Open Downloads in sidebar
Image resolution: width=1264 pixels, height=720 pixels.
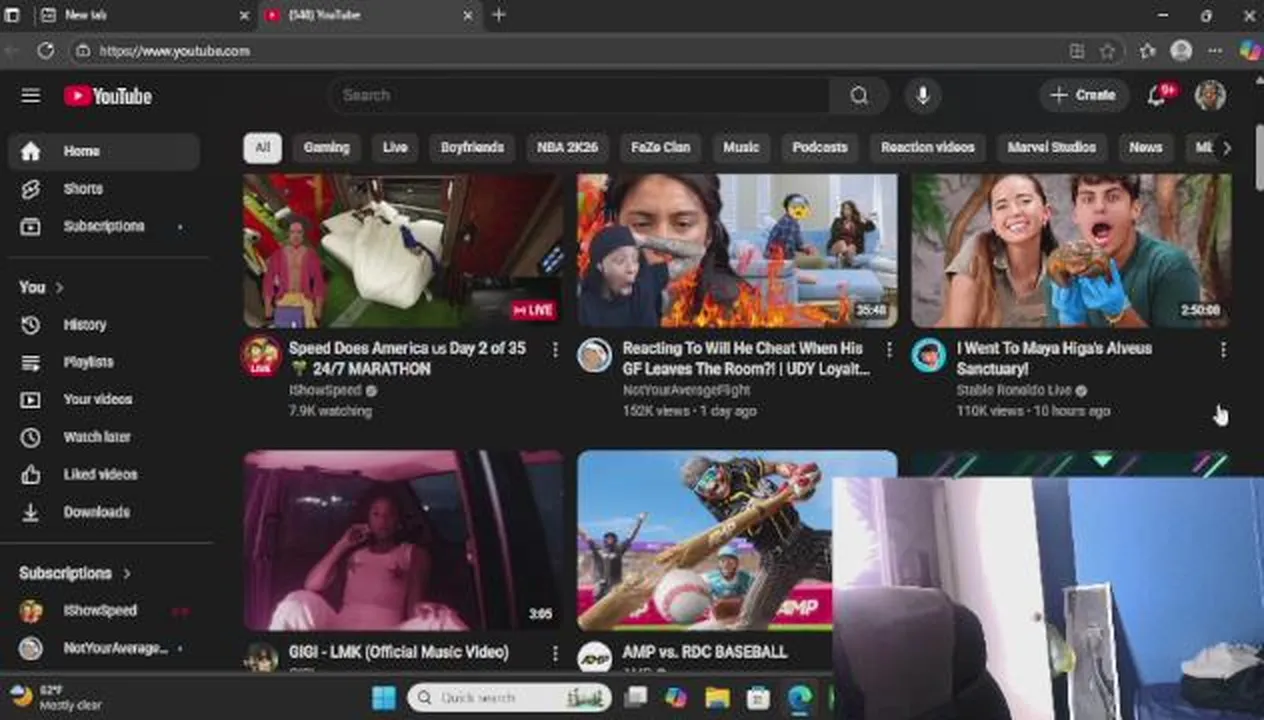click(104, 513)
